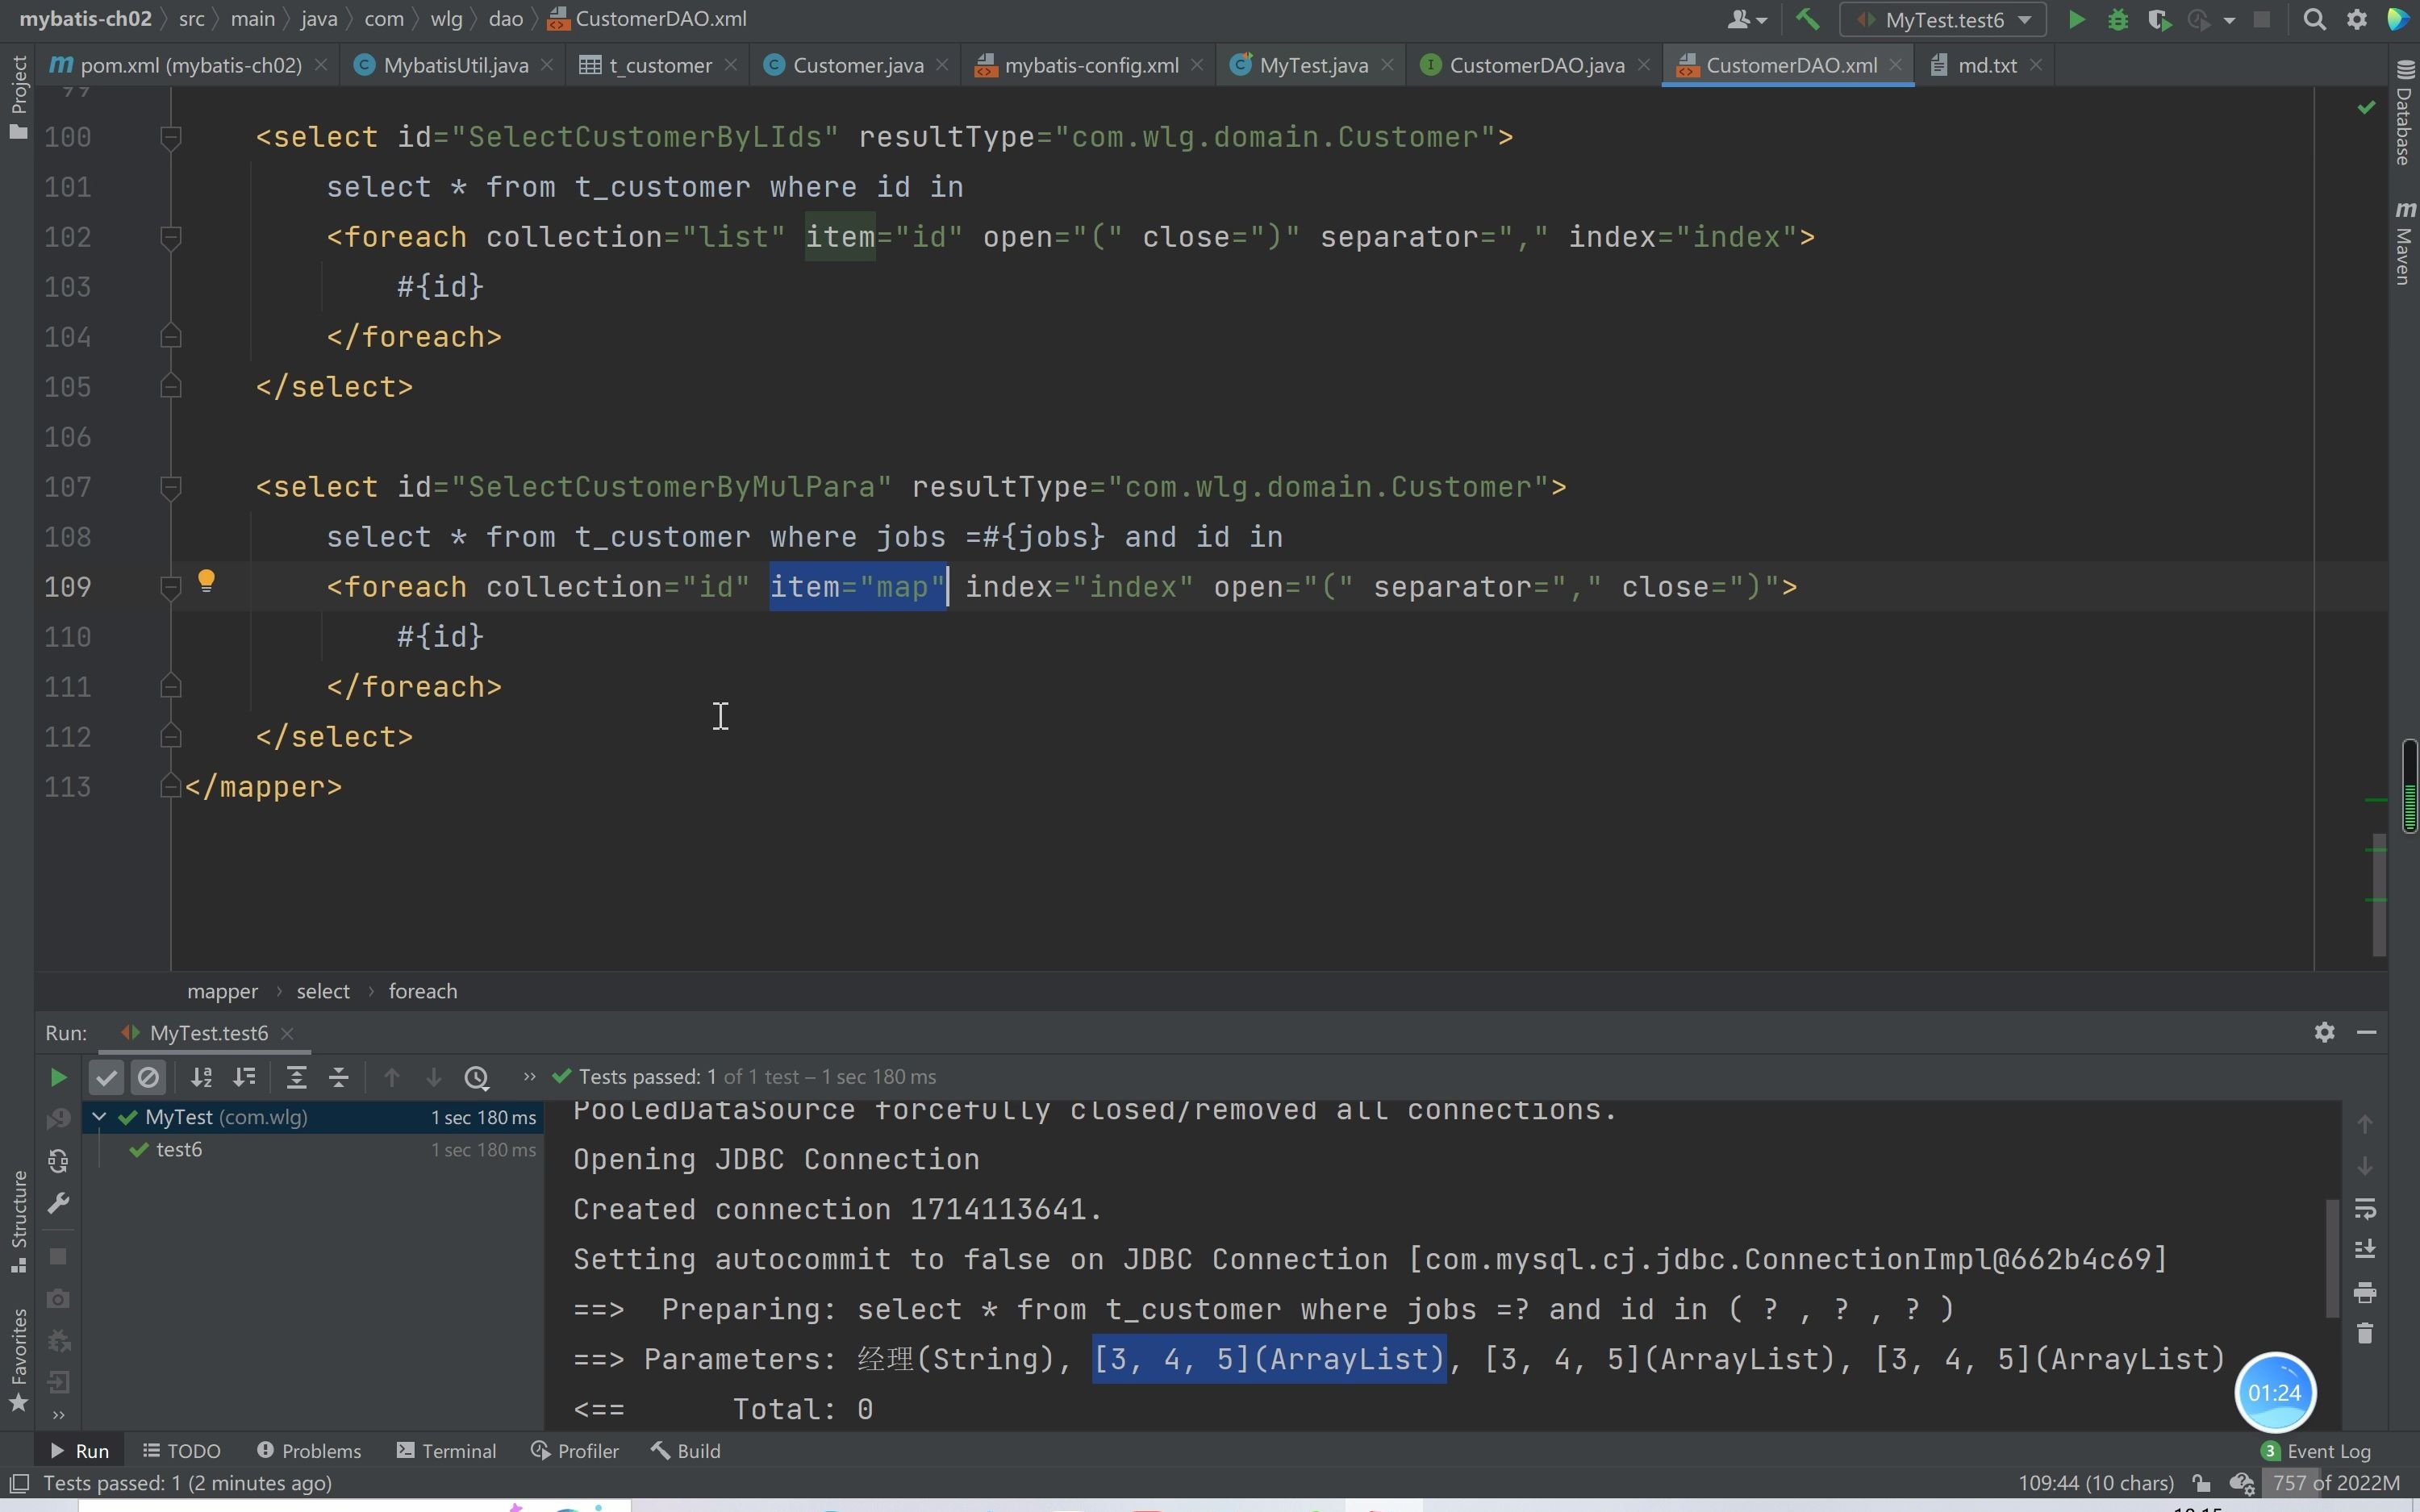
Task: Close the CustomerDAO.xml tab
Action: (1896, 65)
